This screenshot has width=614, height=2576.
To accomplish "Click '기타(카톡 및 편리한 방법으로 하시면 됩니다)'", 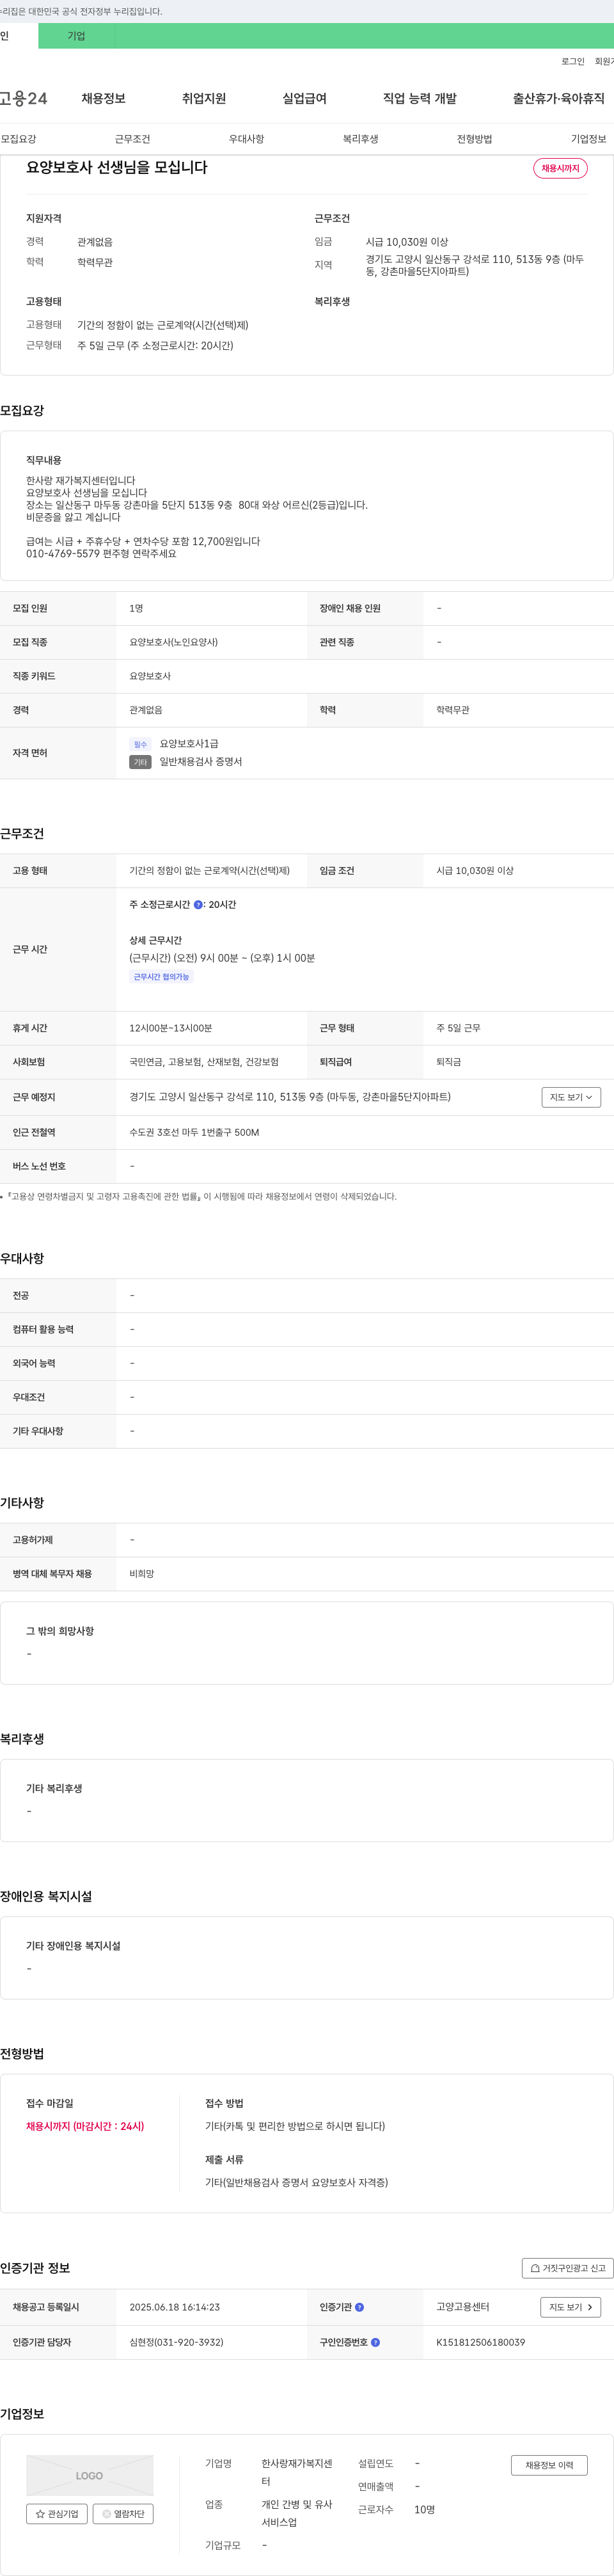I will point(295,2126).
